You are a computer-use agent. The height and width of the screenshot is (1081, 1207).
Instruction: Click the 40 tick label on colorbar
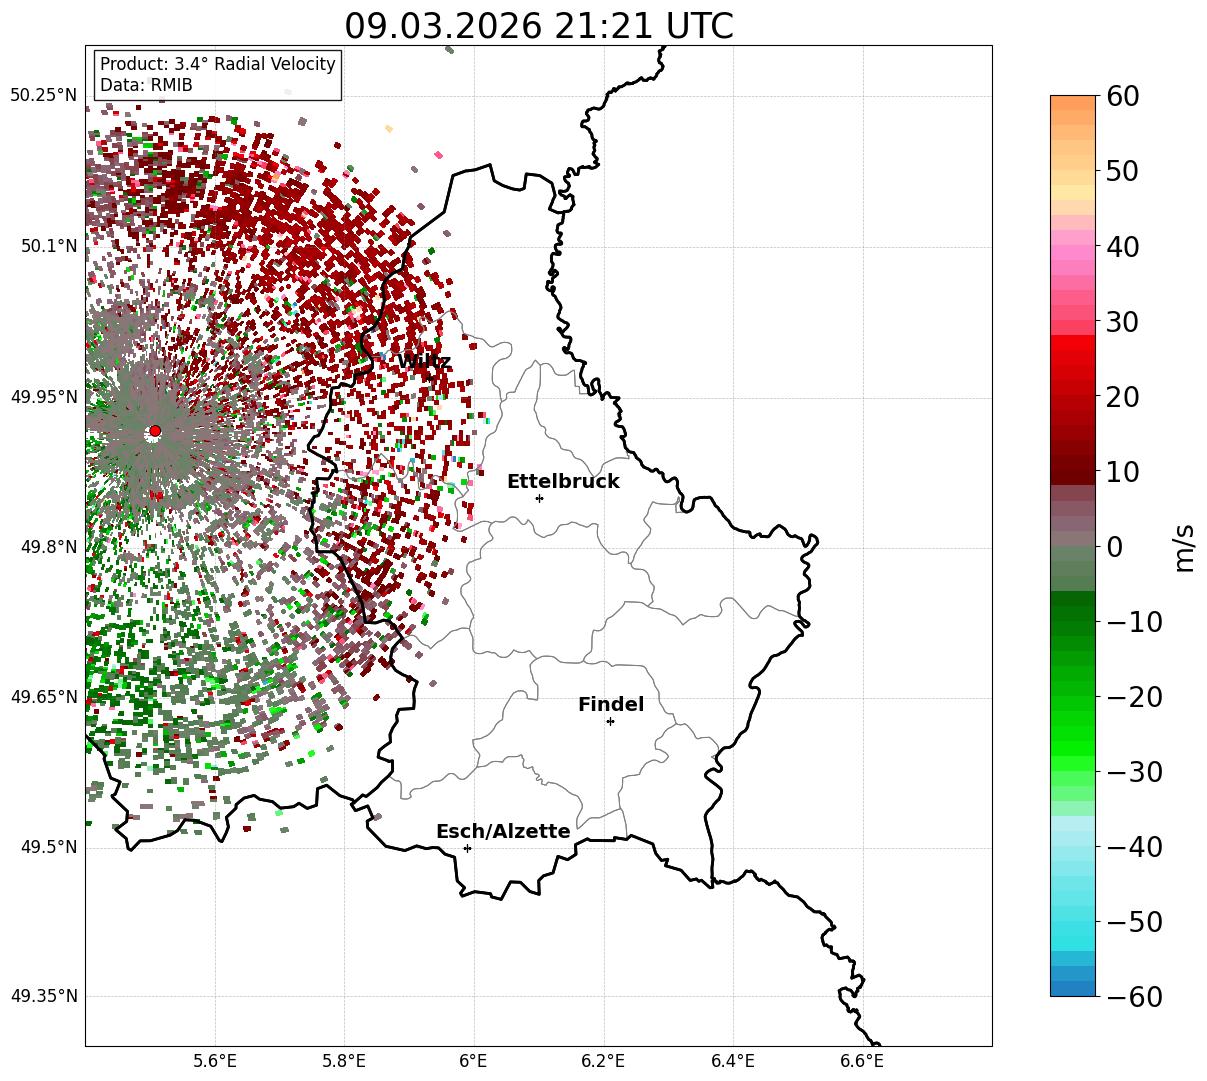coord(1124,246)
